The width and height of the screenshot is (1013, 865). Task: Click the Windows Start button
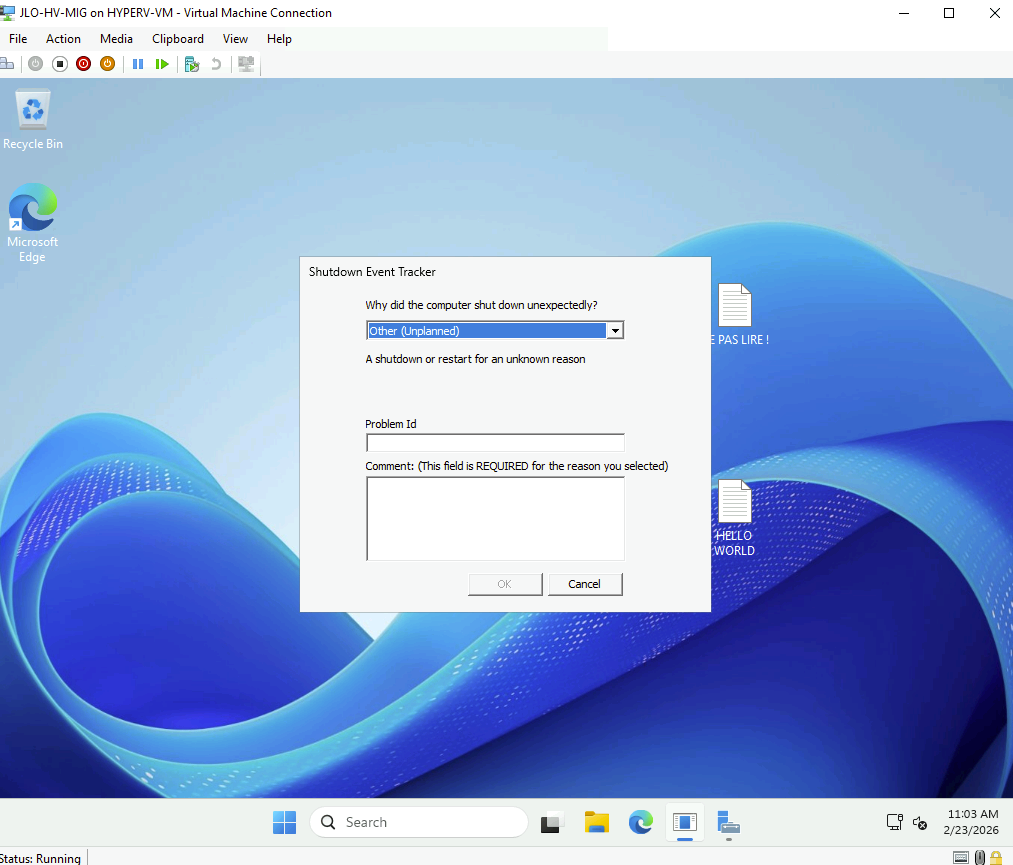tap(284, 822)
